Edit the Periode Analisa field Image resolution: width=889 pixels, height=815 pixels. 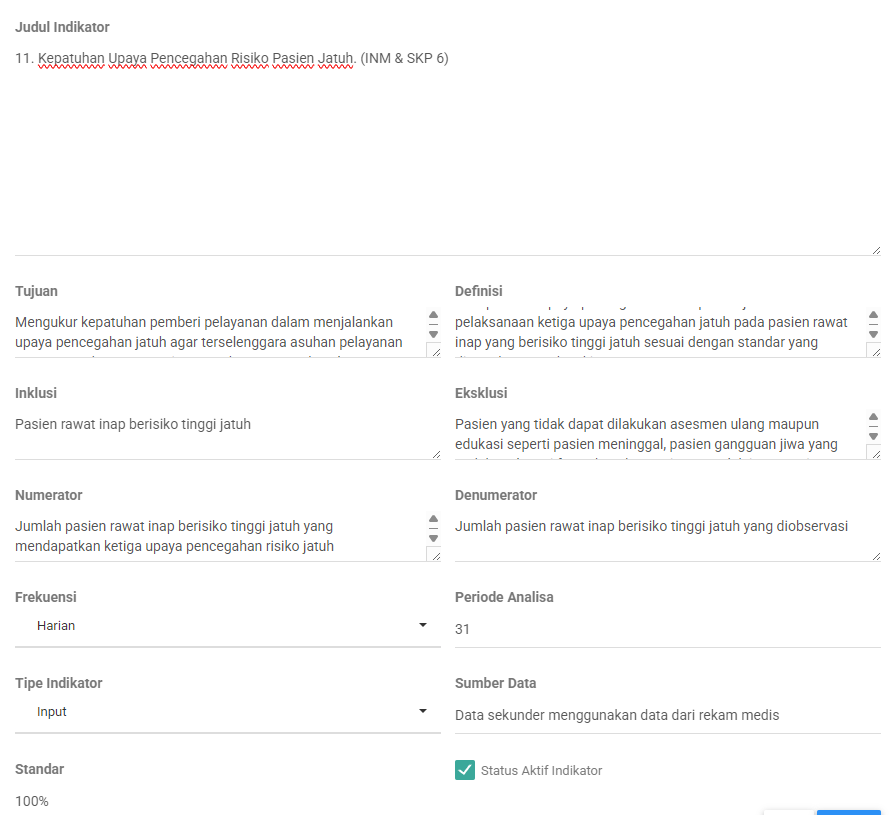667,630
